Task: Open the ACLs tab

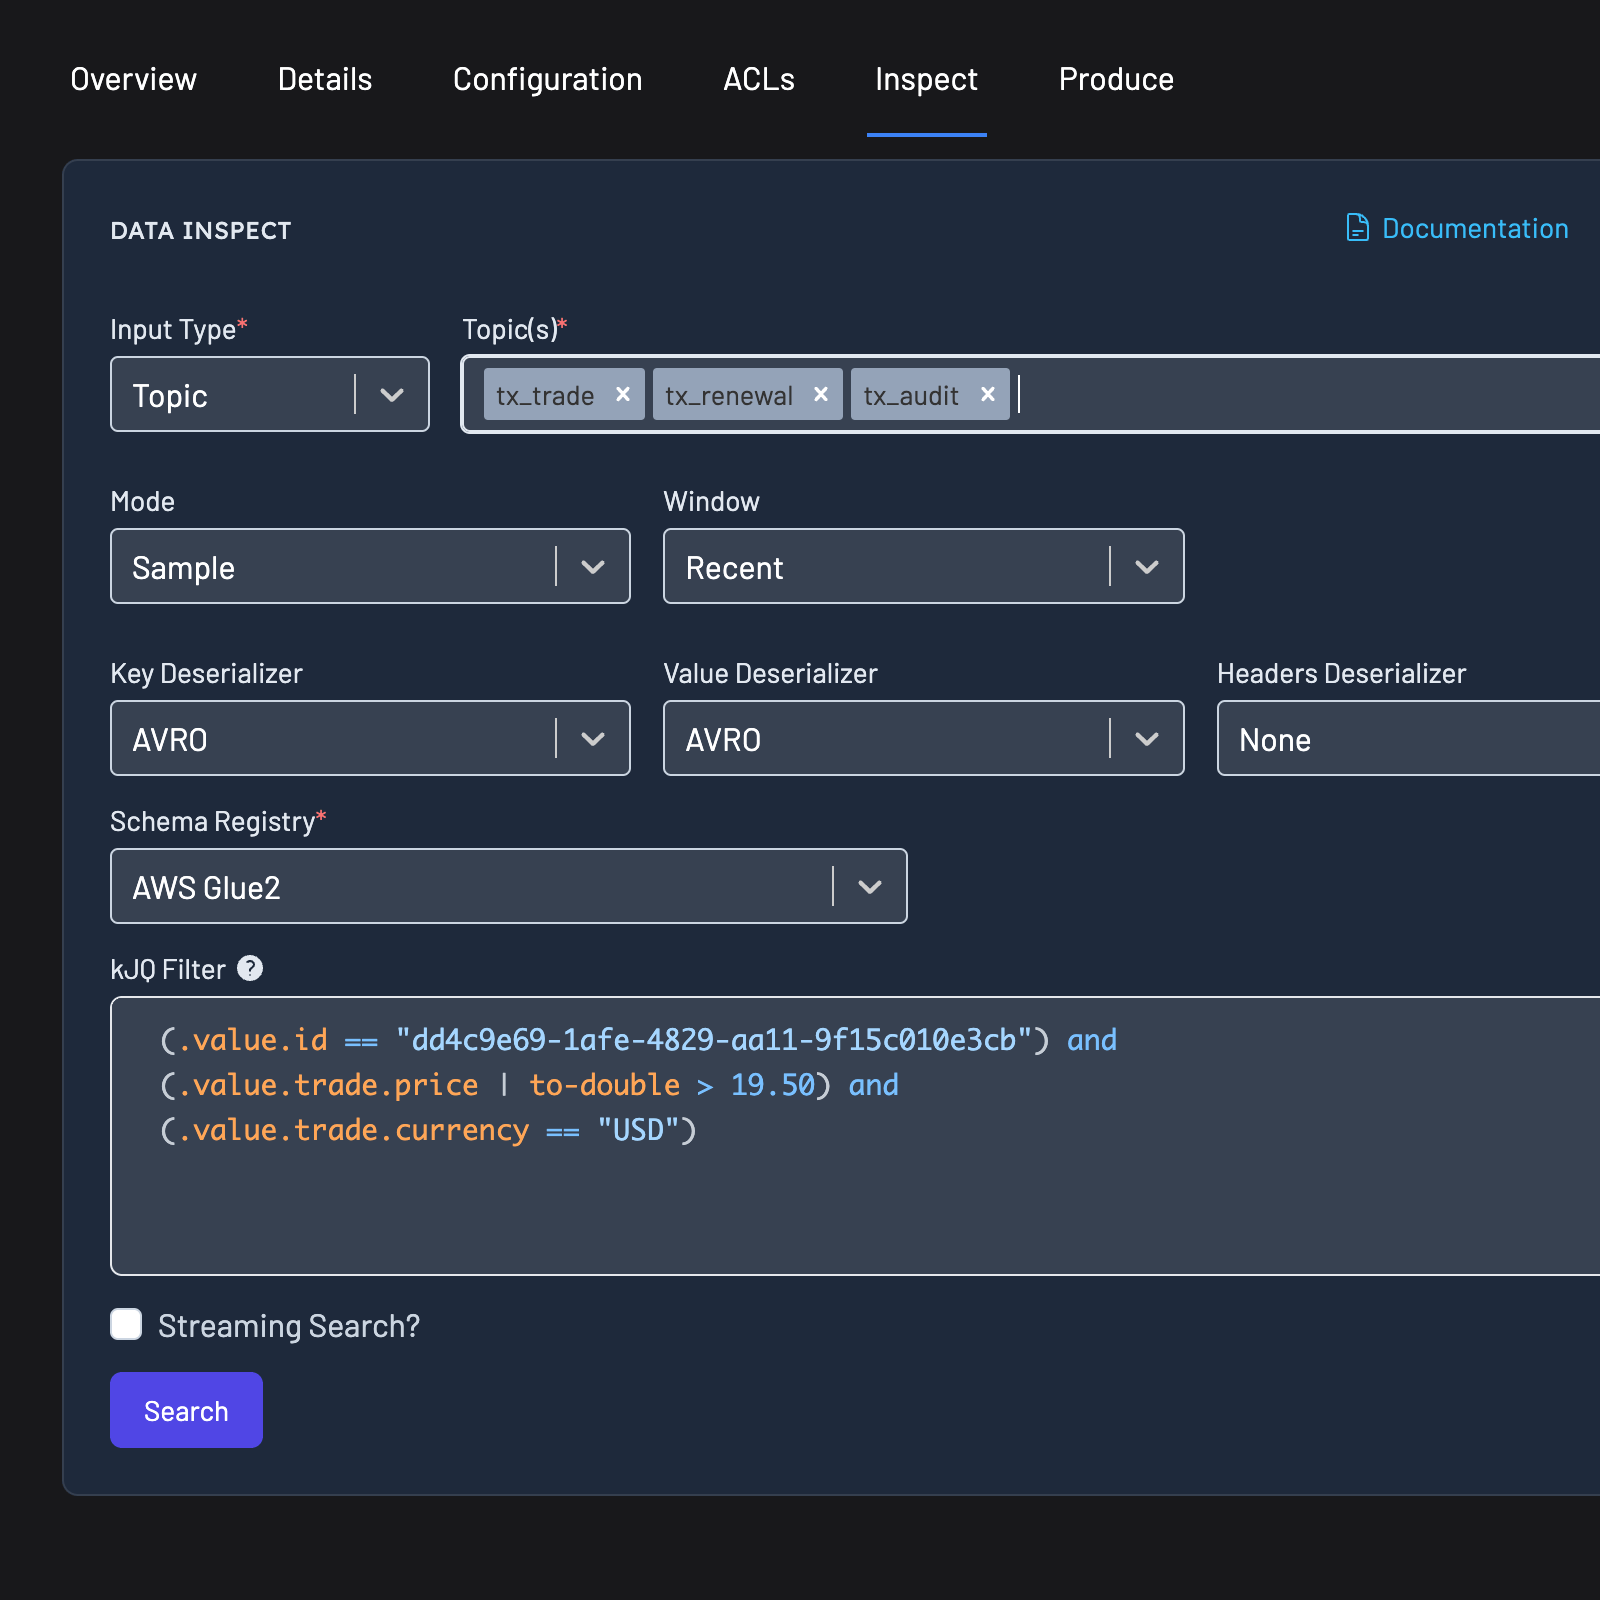Action: pos(758,79)
